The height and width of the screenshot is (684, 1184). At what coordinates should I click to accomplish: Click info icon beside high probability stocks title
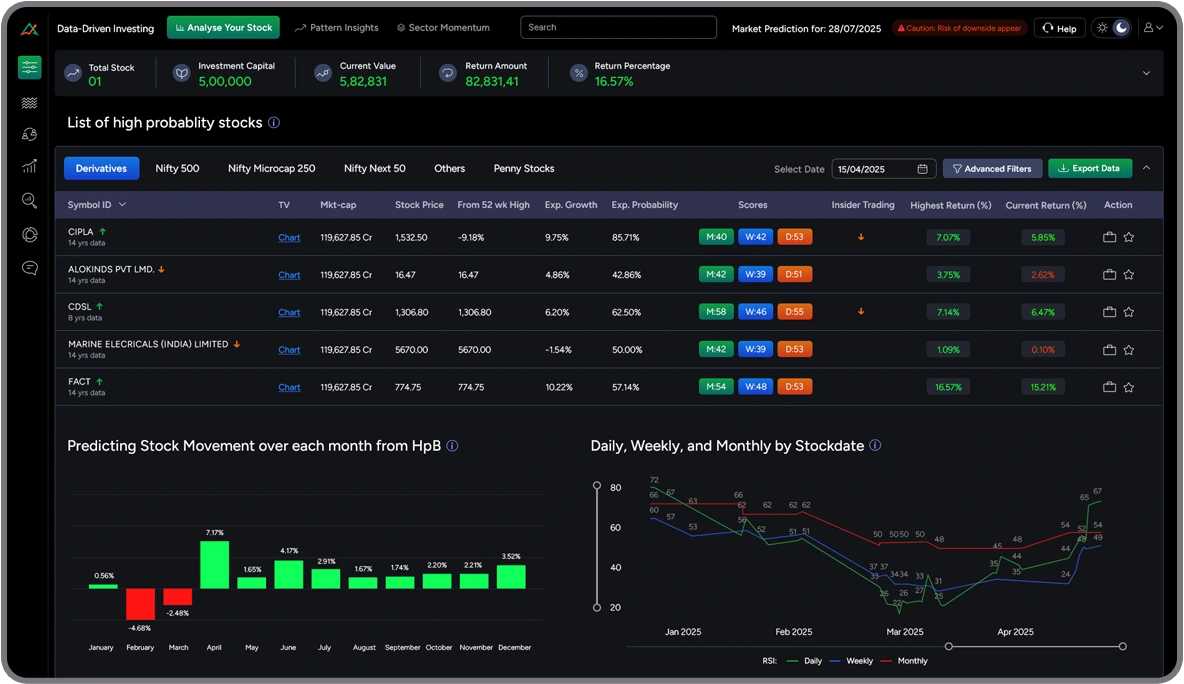(274, 123)
